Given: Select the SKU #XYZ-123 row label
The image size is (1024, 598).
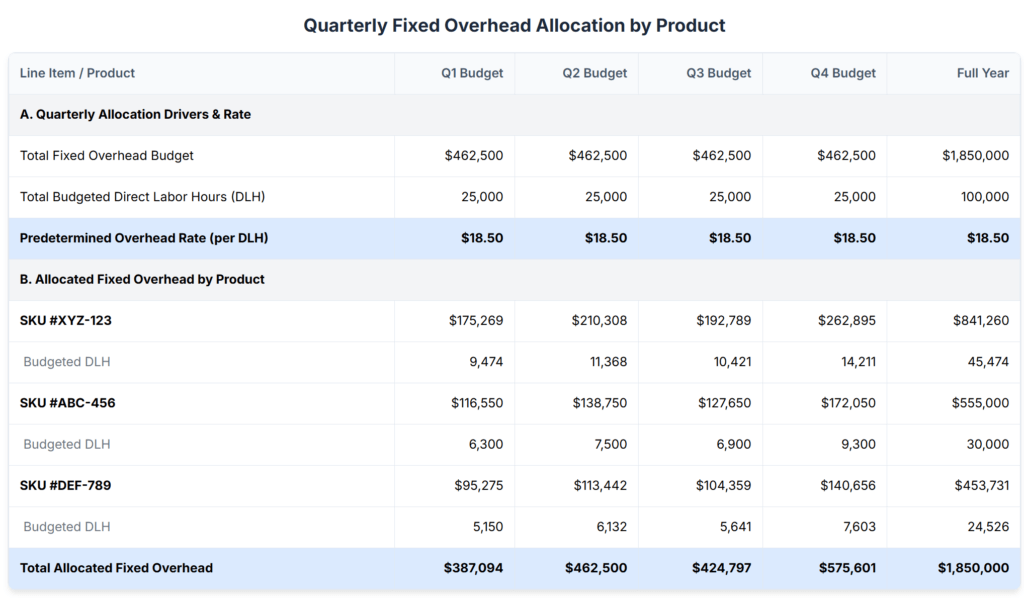Looking at the screenshot, I should 65,321.
